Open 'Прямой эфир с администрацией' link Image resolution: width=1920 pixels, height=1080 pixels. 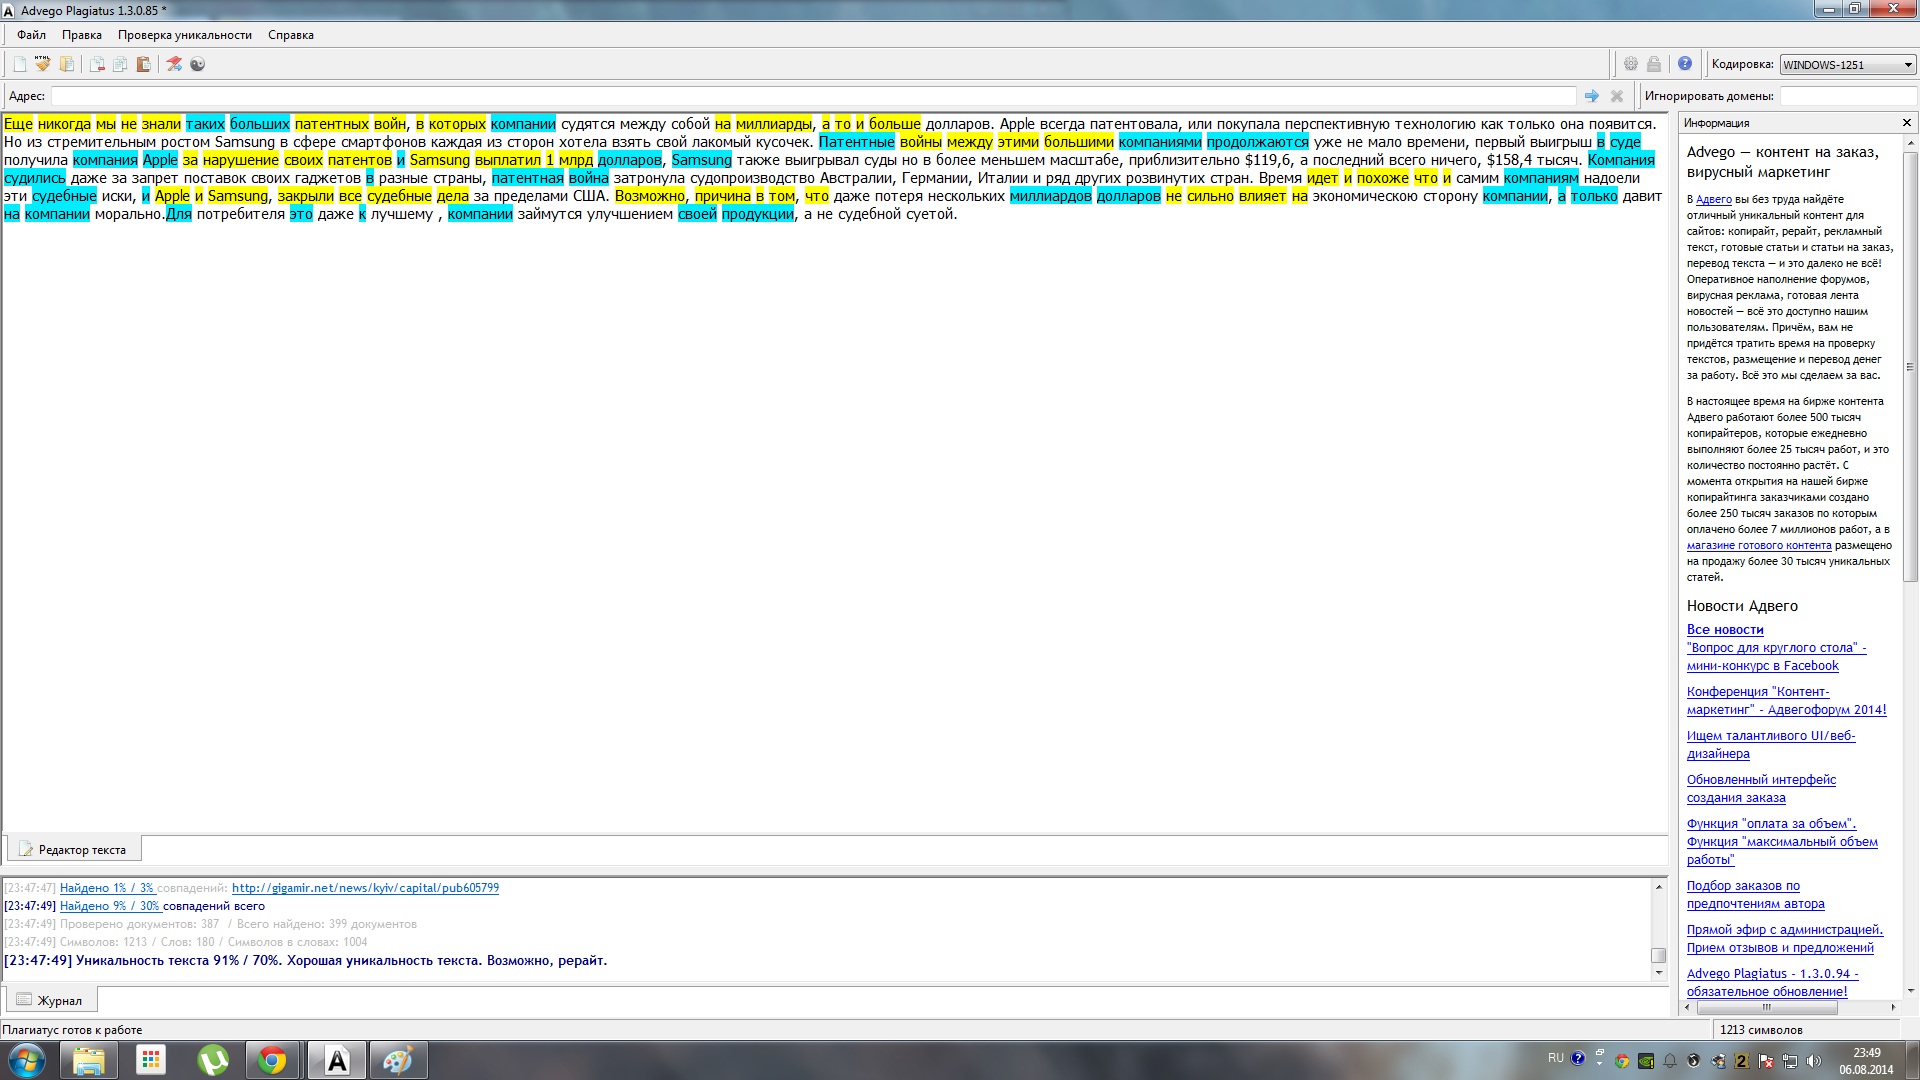[1785, 939]
